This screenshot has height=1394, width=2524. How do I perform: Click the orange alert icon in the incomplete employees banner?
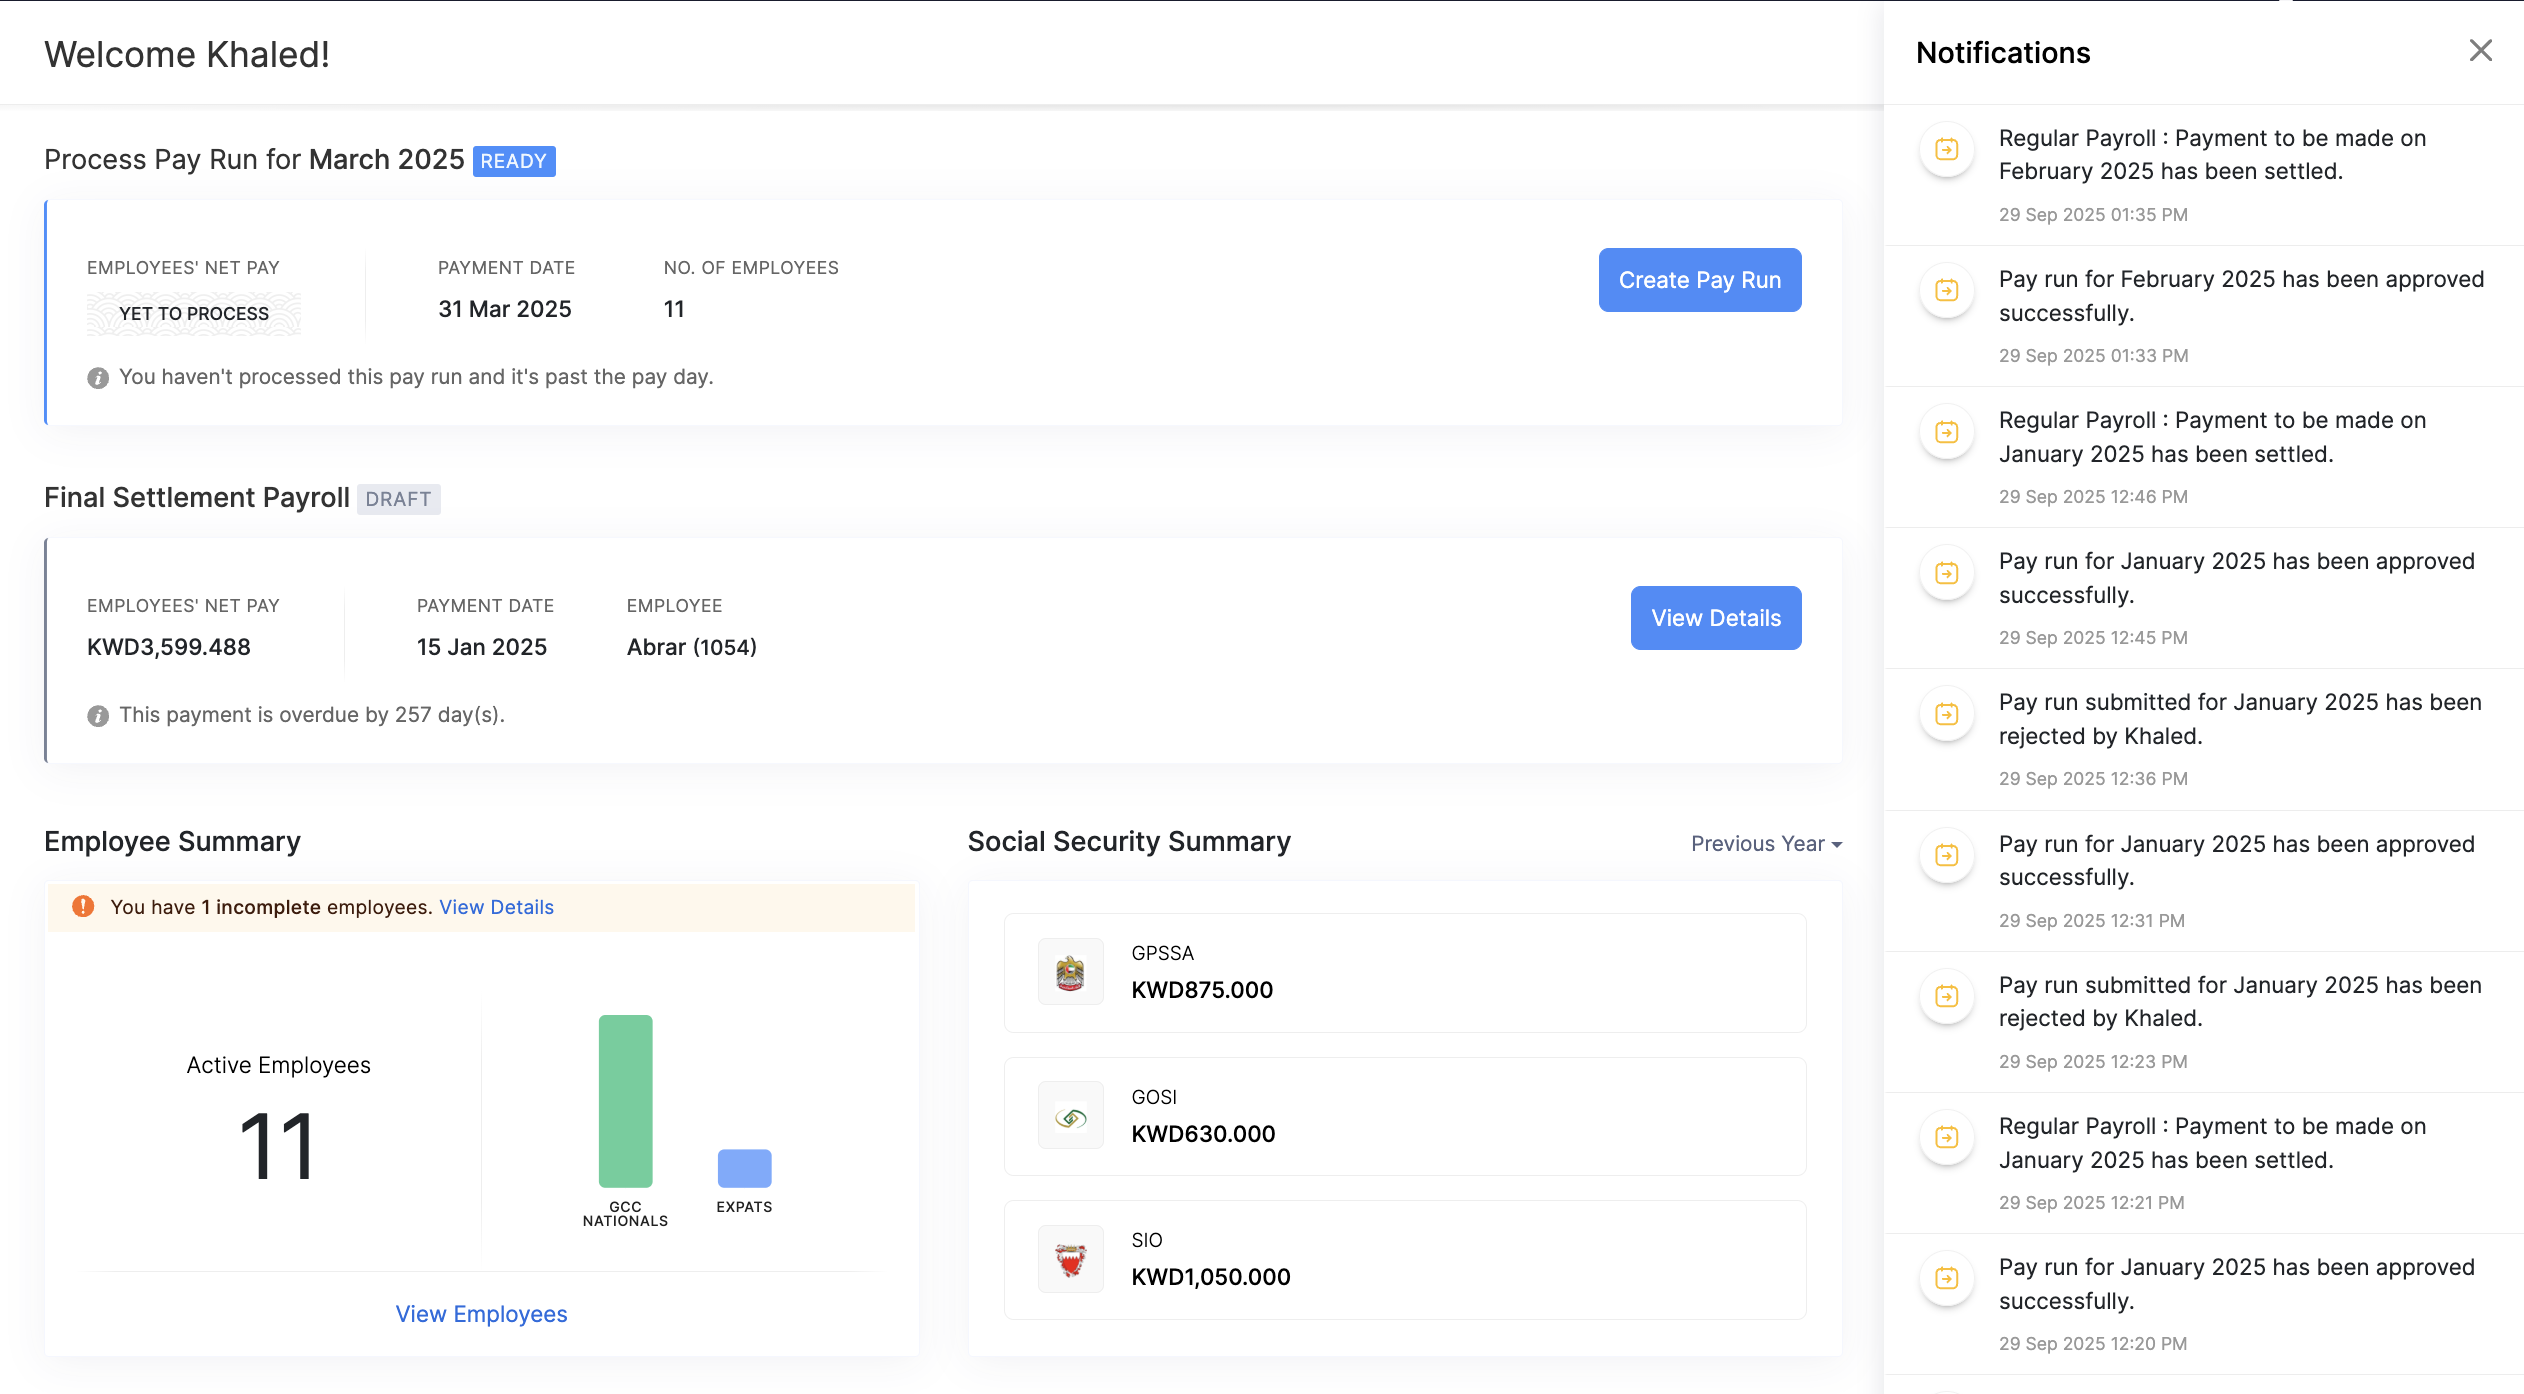click(x=83, y=907)
